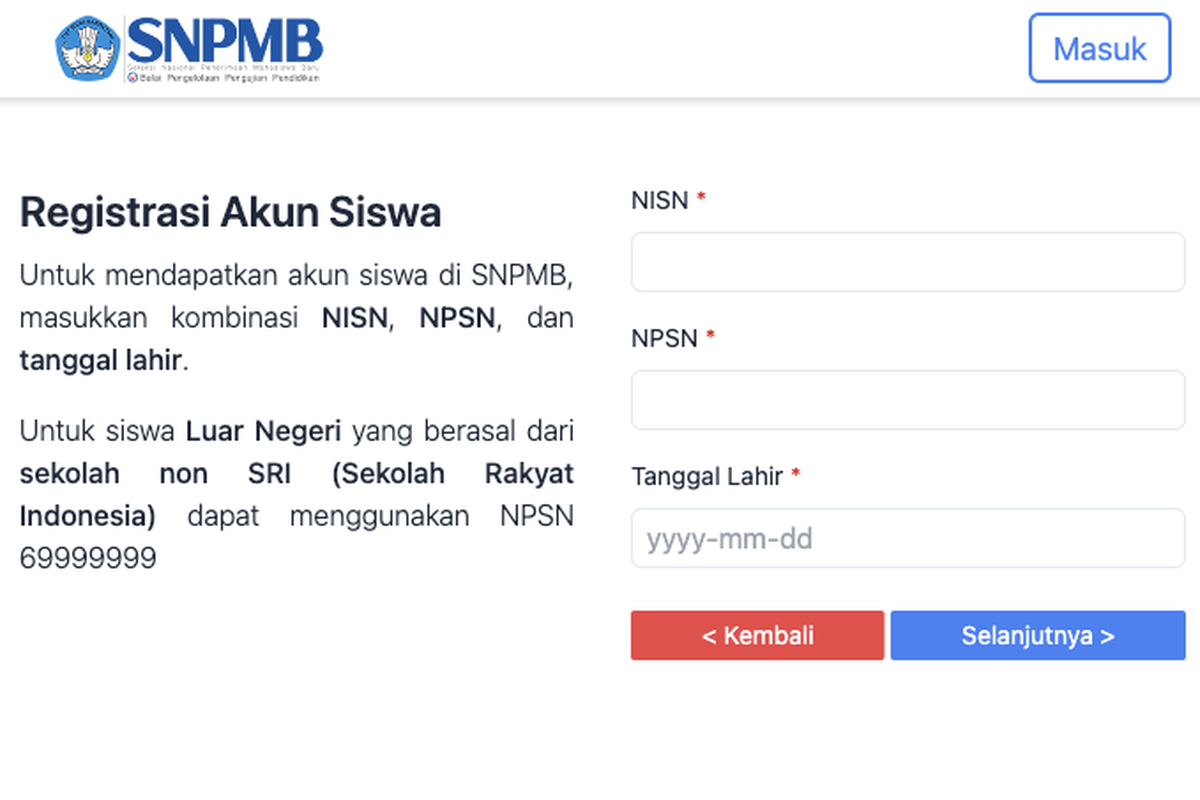Go back with the Kembali button
The height and width of the screenshot is (800, 1200).
click(x=757, y=636)
